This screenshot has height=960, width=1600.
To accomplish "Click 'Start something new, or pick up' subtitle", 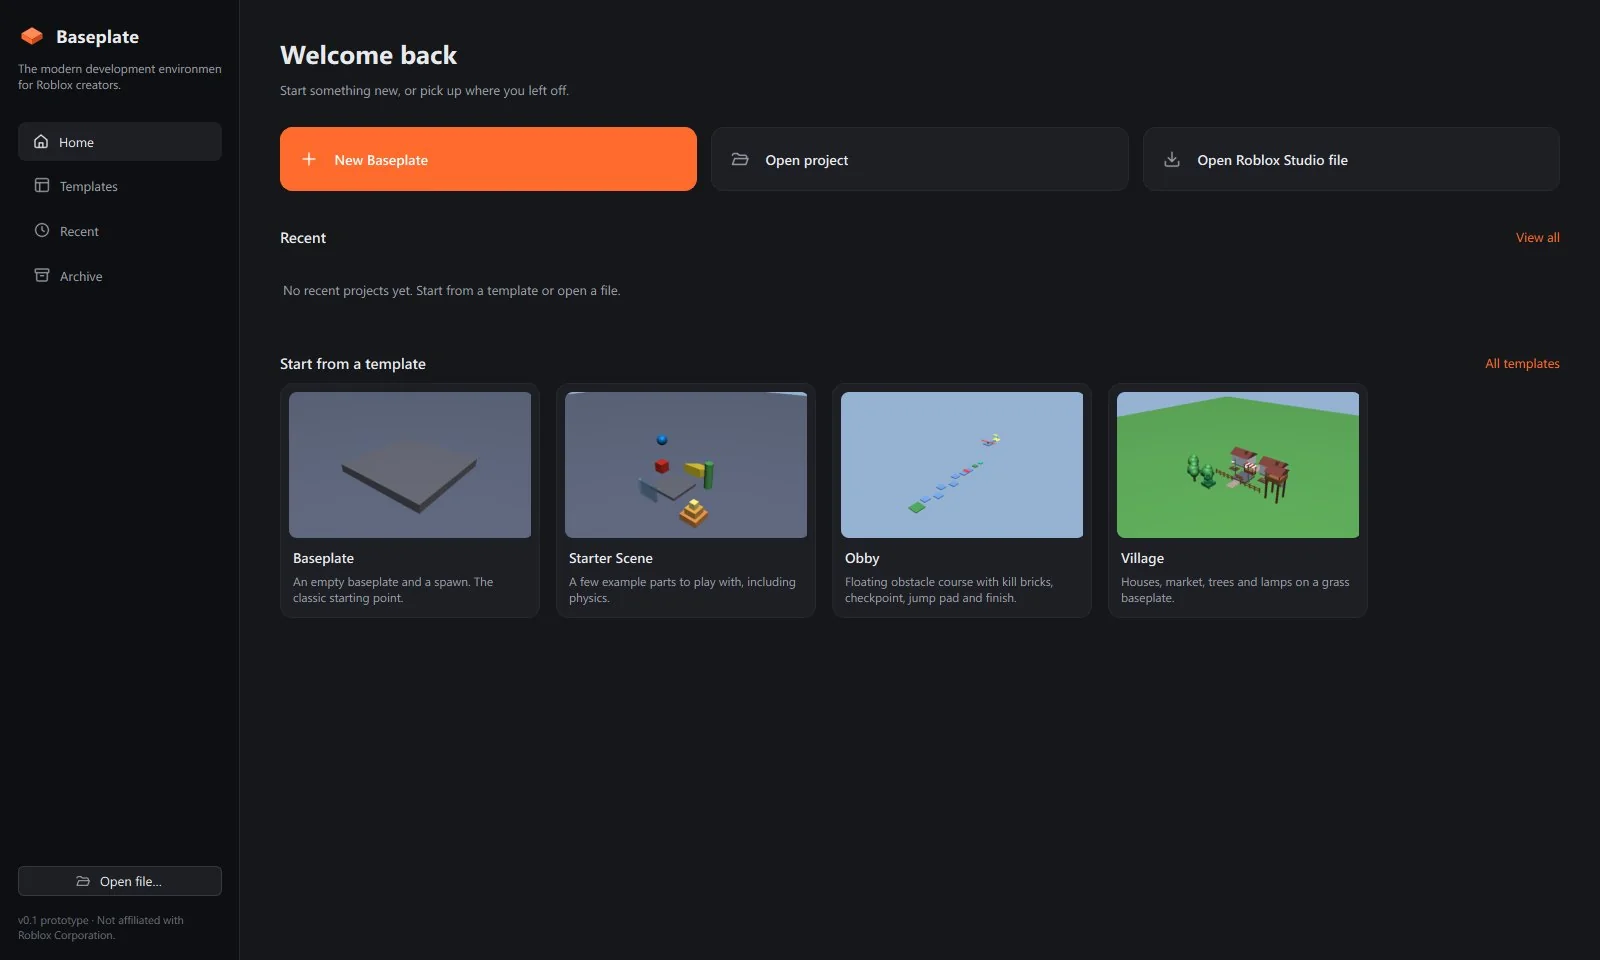I will [424, 90].
